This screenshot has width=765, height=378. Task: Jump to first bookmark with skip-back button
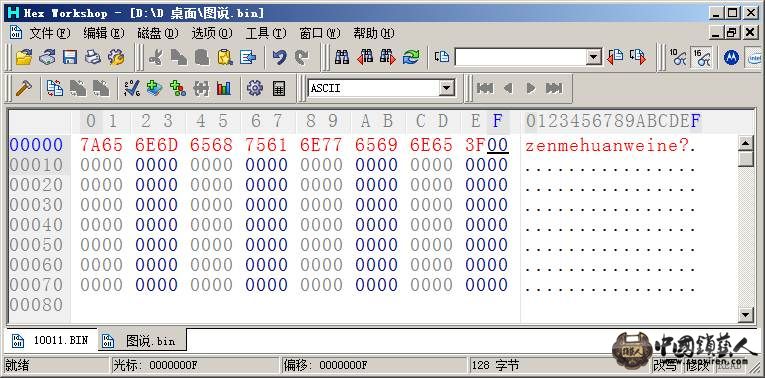[x=484, y=88]
